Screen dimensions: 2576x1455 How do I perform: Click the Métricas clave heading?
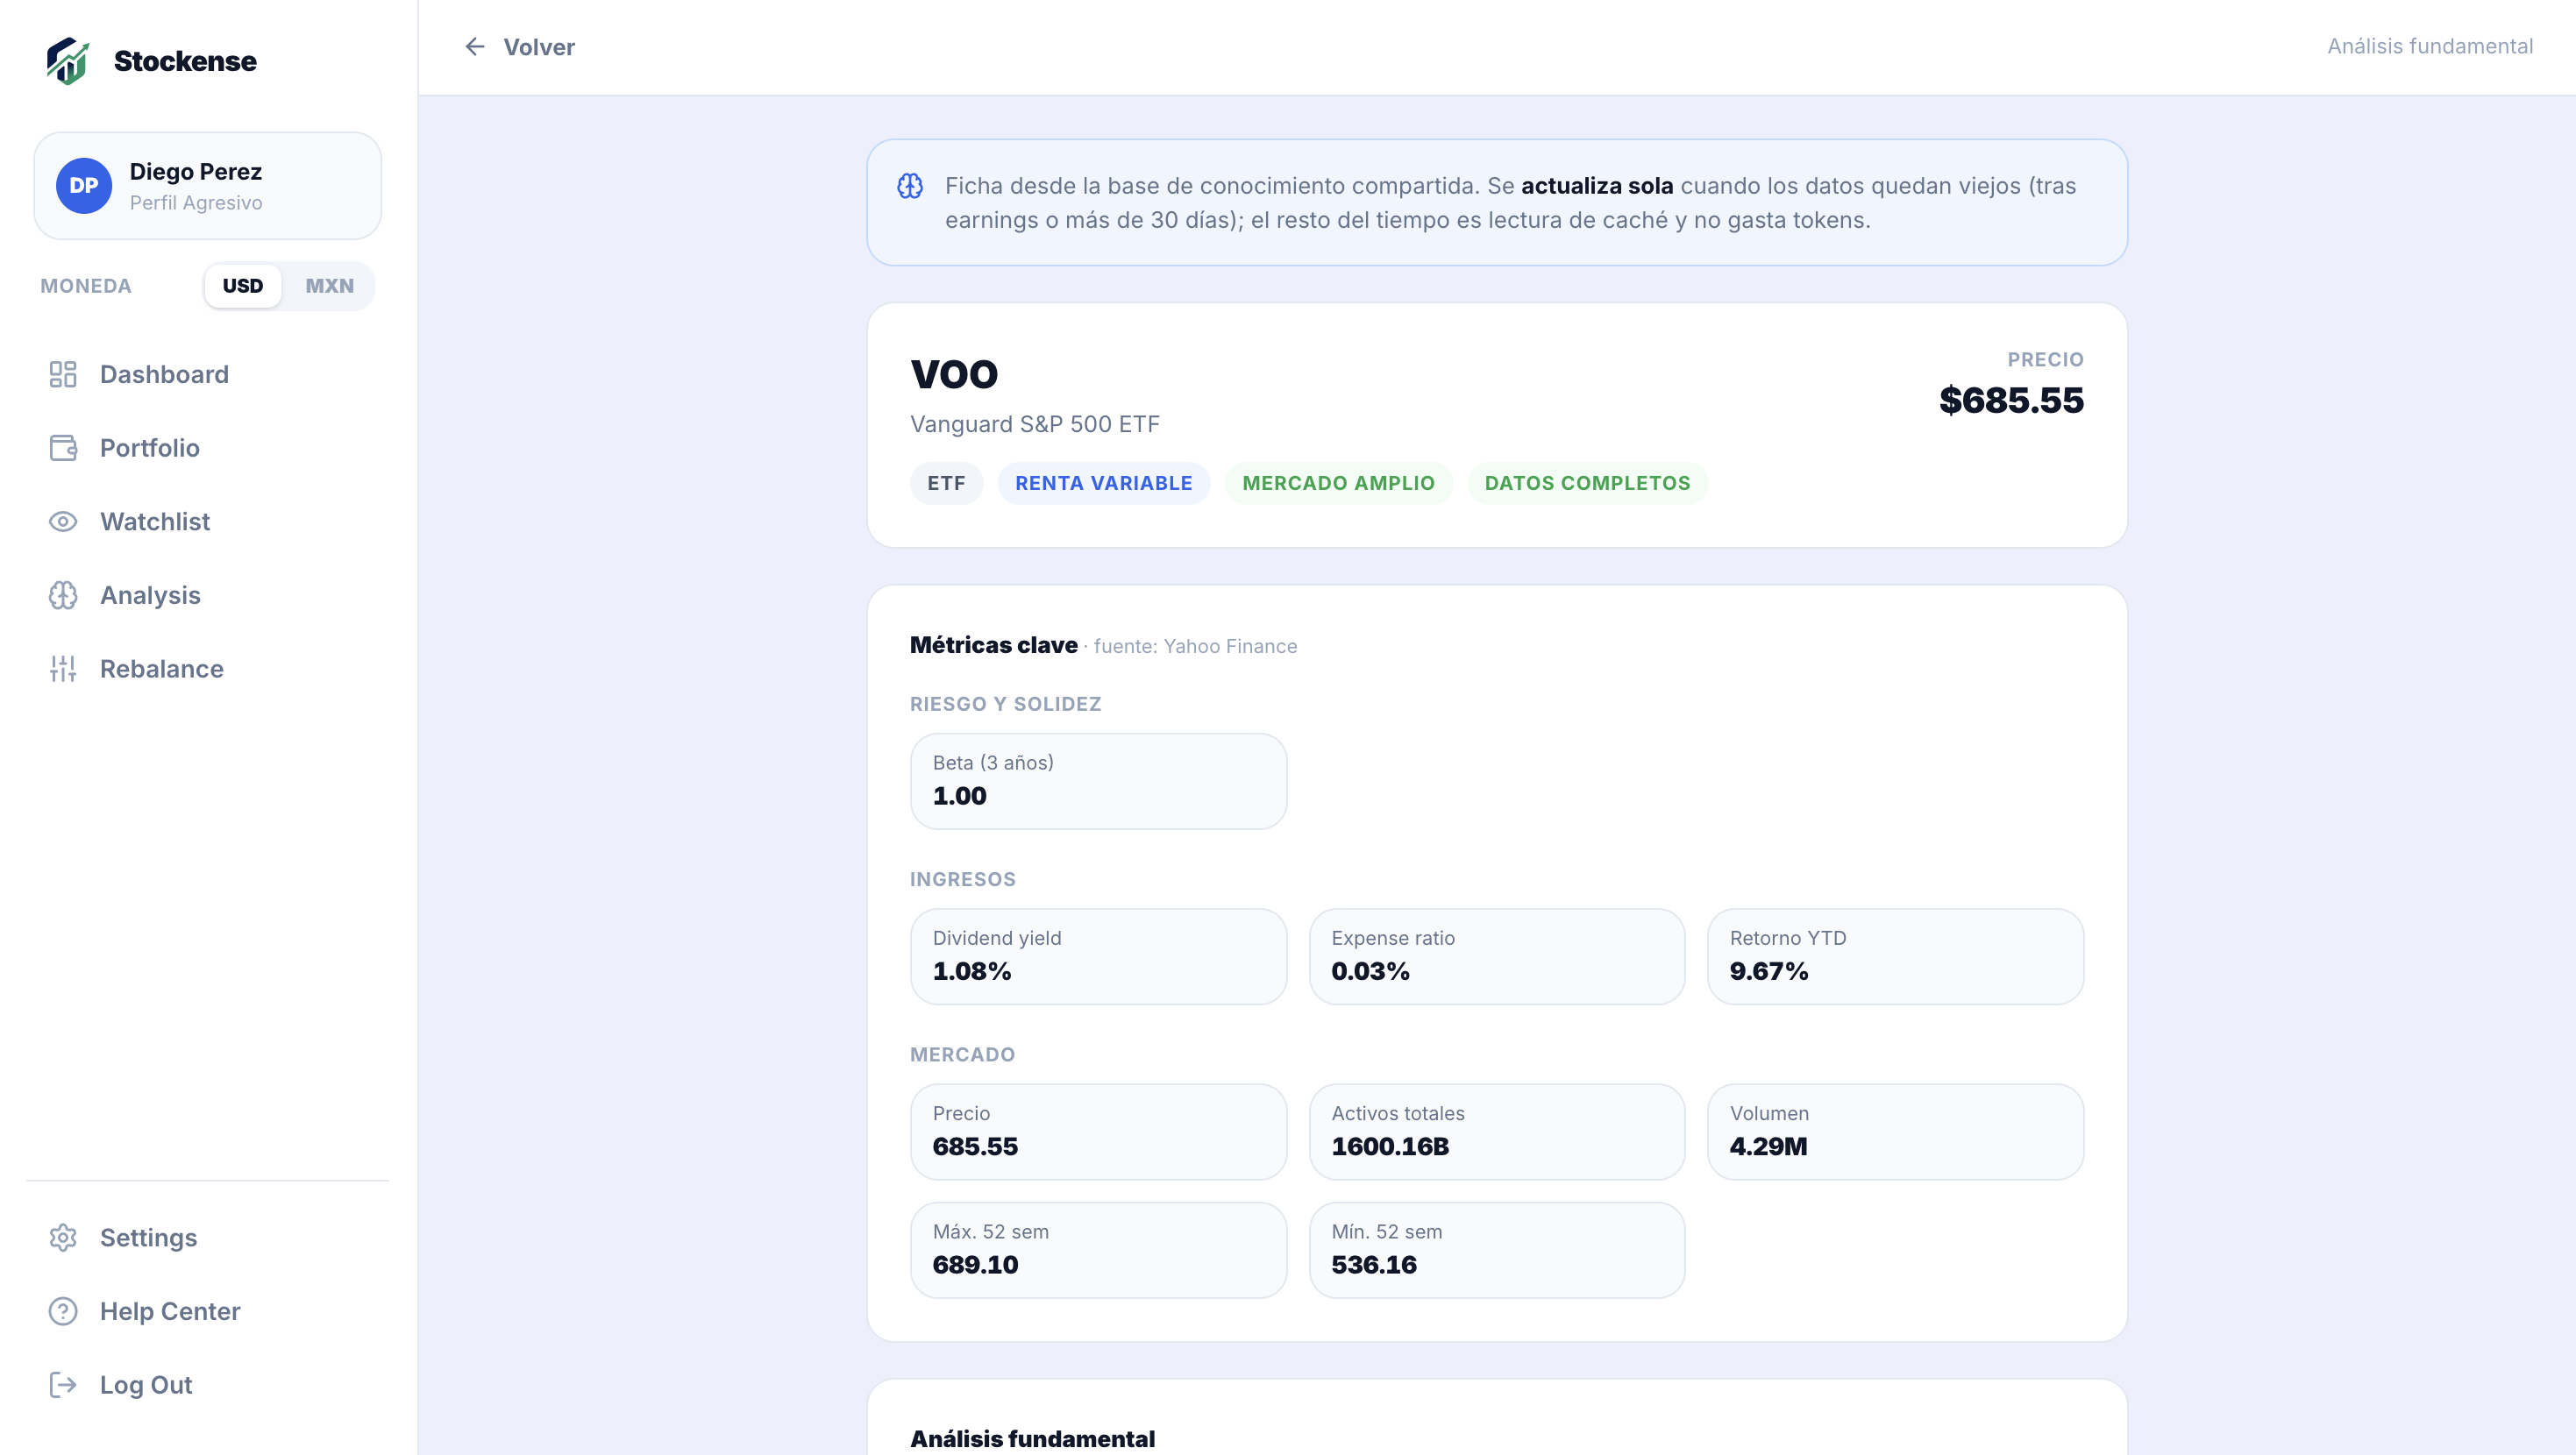[x=994, y=646]
